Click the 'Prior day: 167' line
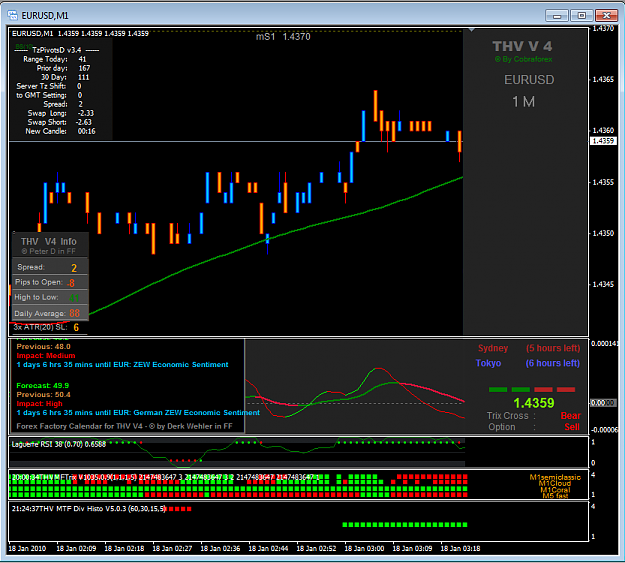Image resolution: width=625 pixels, height=563 pixels. (x=64, y=68)
